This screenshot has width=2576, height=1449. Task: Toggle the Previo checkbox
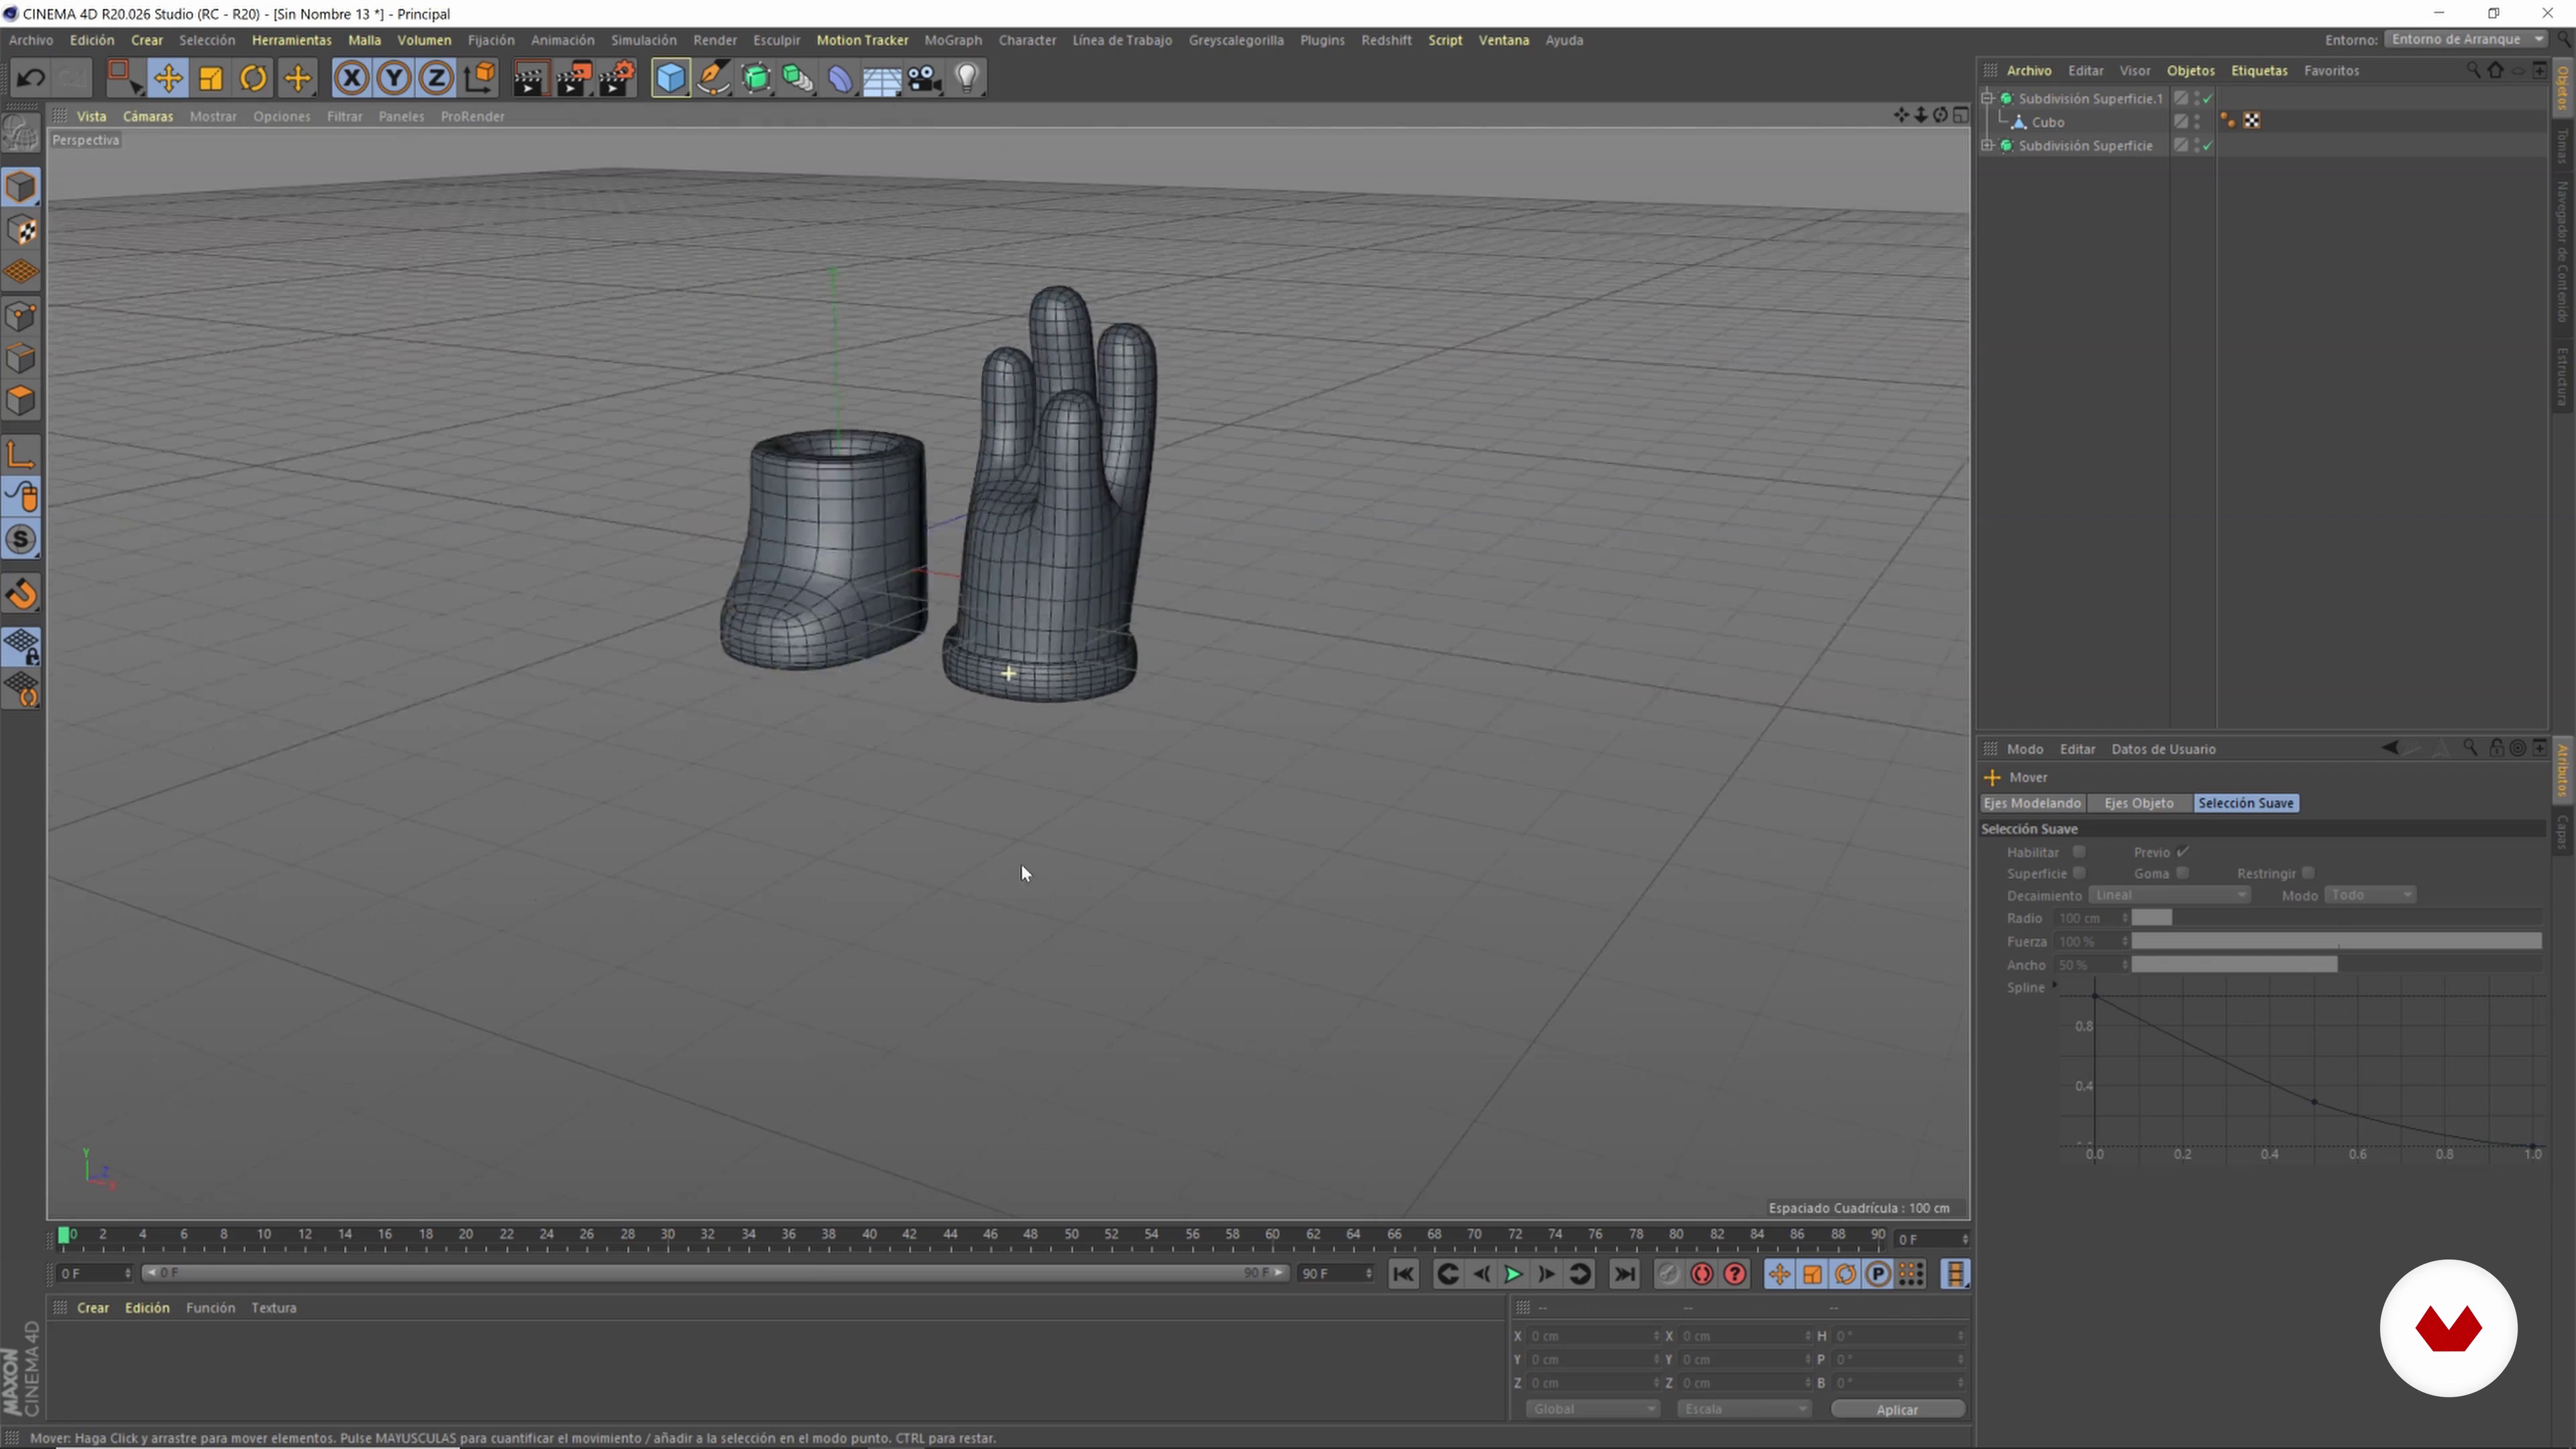(x=2183, y=852)
